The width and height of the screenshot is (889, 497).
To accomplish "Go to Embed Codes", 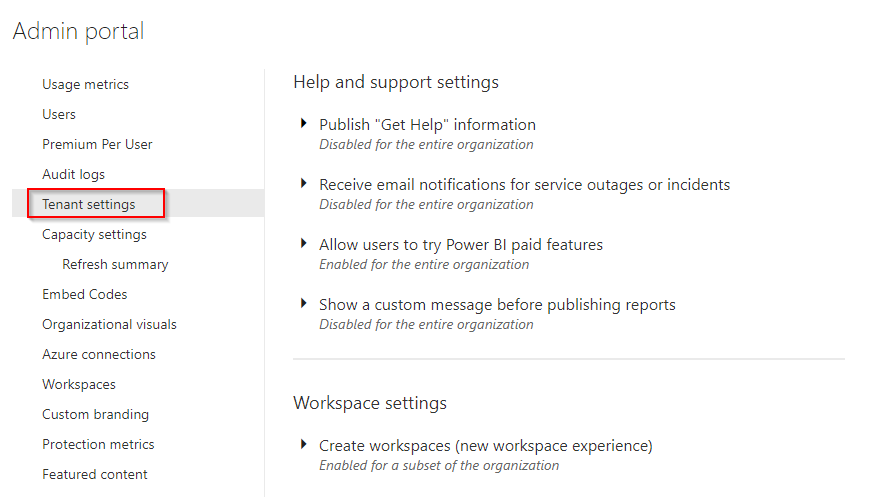I will coord(84,295).
